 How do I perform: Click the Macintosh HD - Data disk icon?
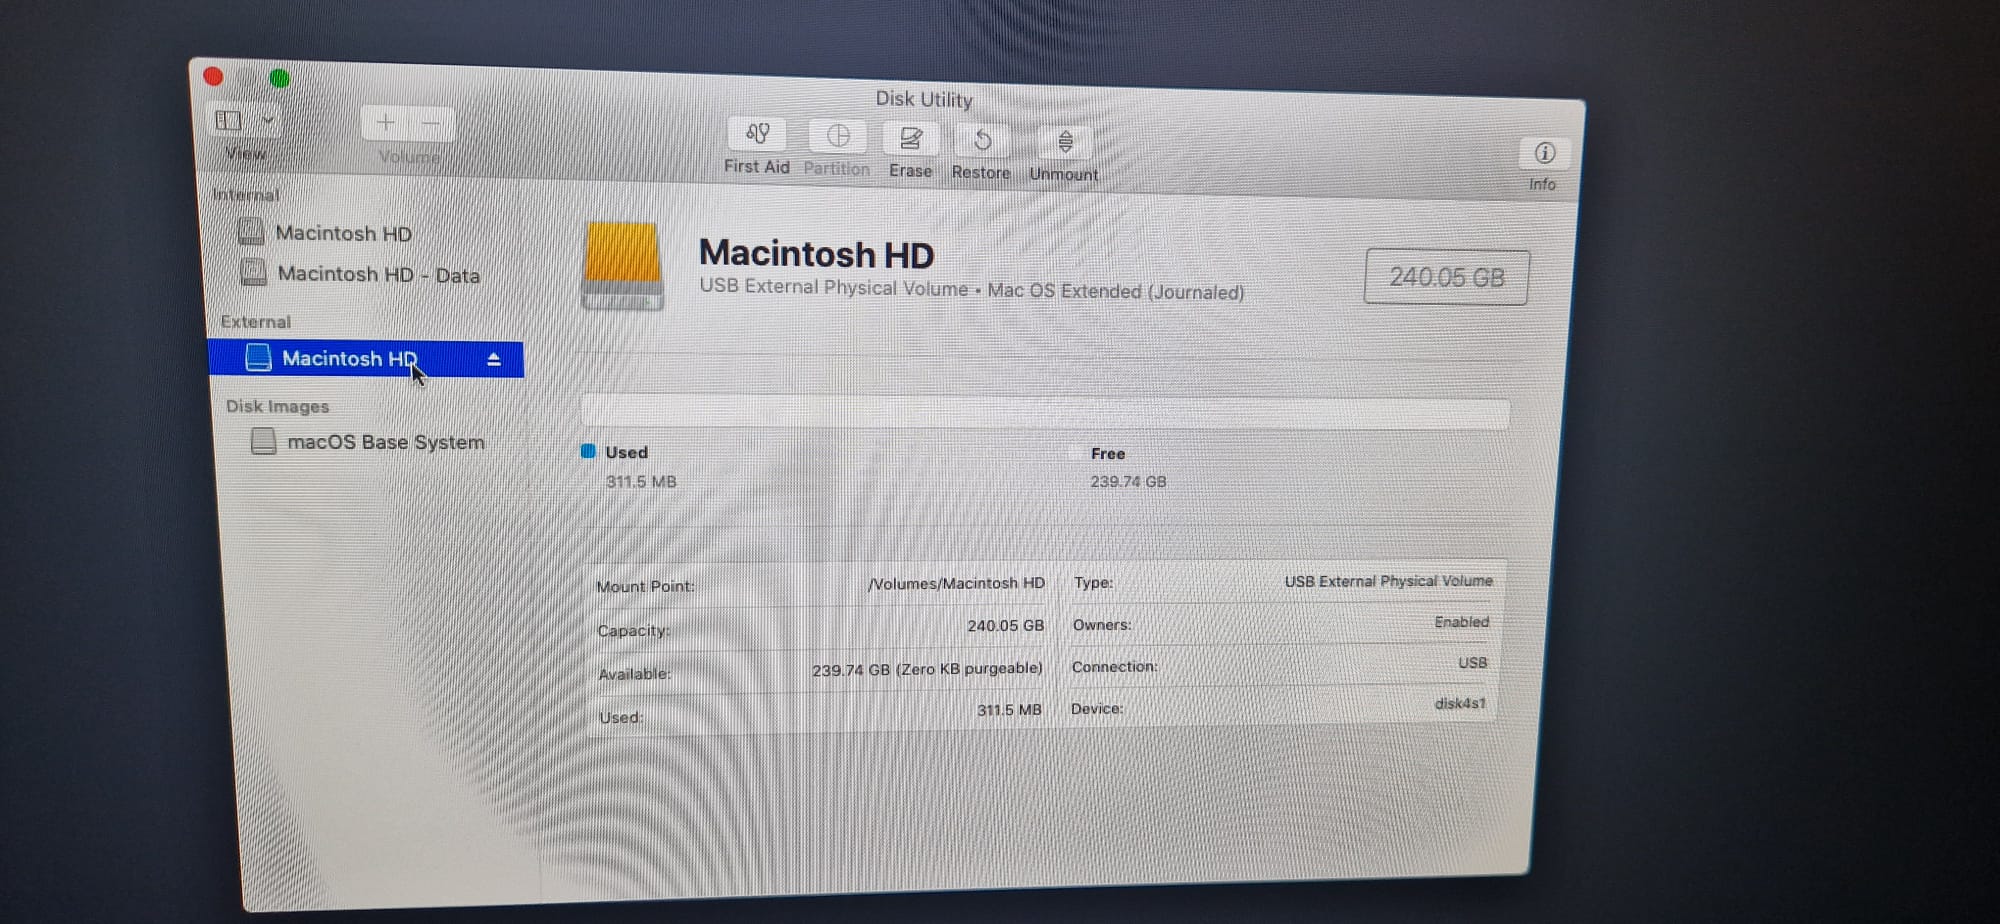[254, 272]
